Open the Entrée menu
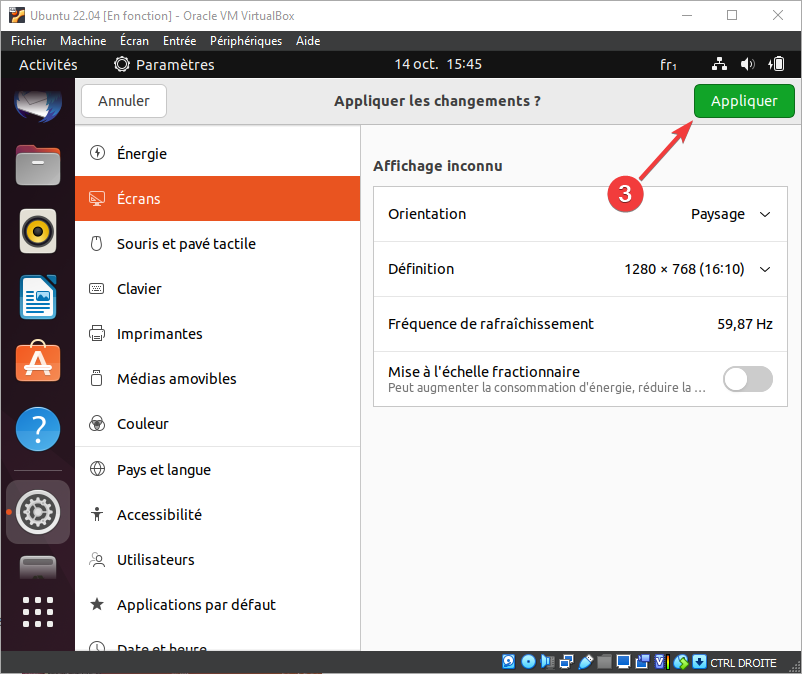802x674 pixels. 180,41
